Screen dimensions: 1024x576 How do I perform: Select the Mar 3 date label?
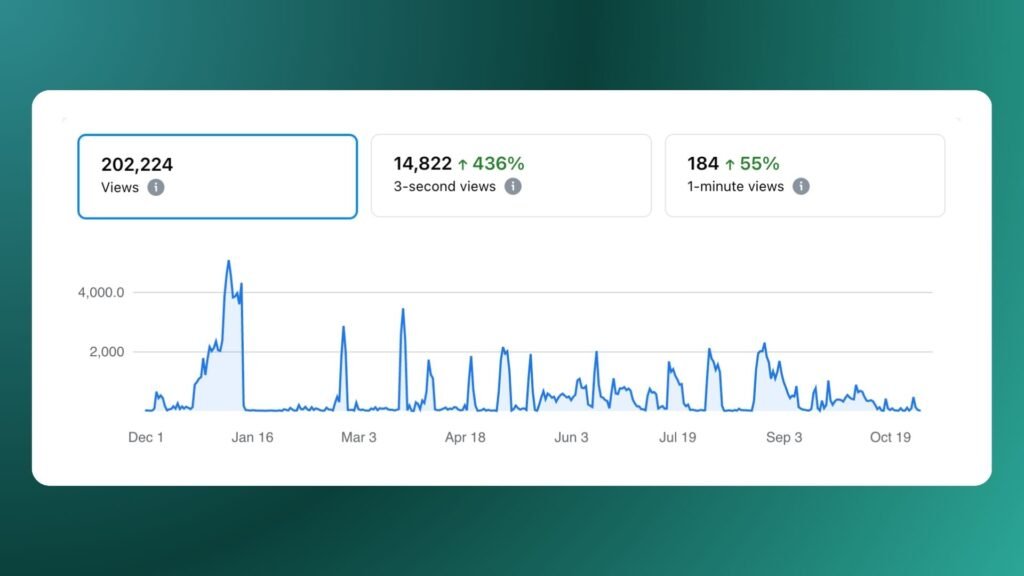tap(359, 437)
